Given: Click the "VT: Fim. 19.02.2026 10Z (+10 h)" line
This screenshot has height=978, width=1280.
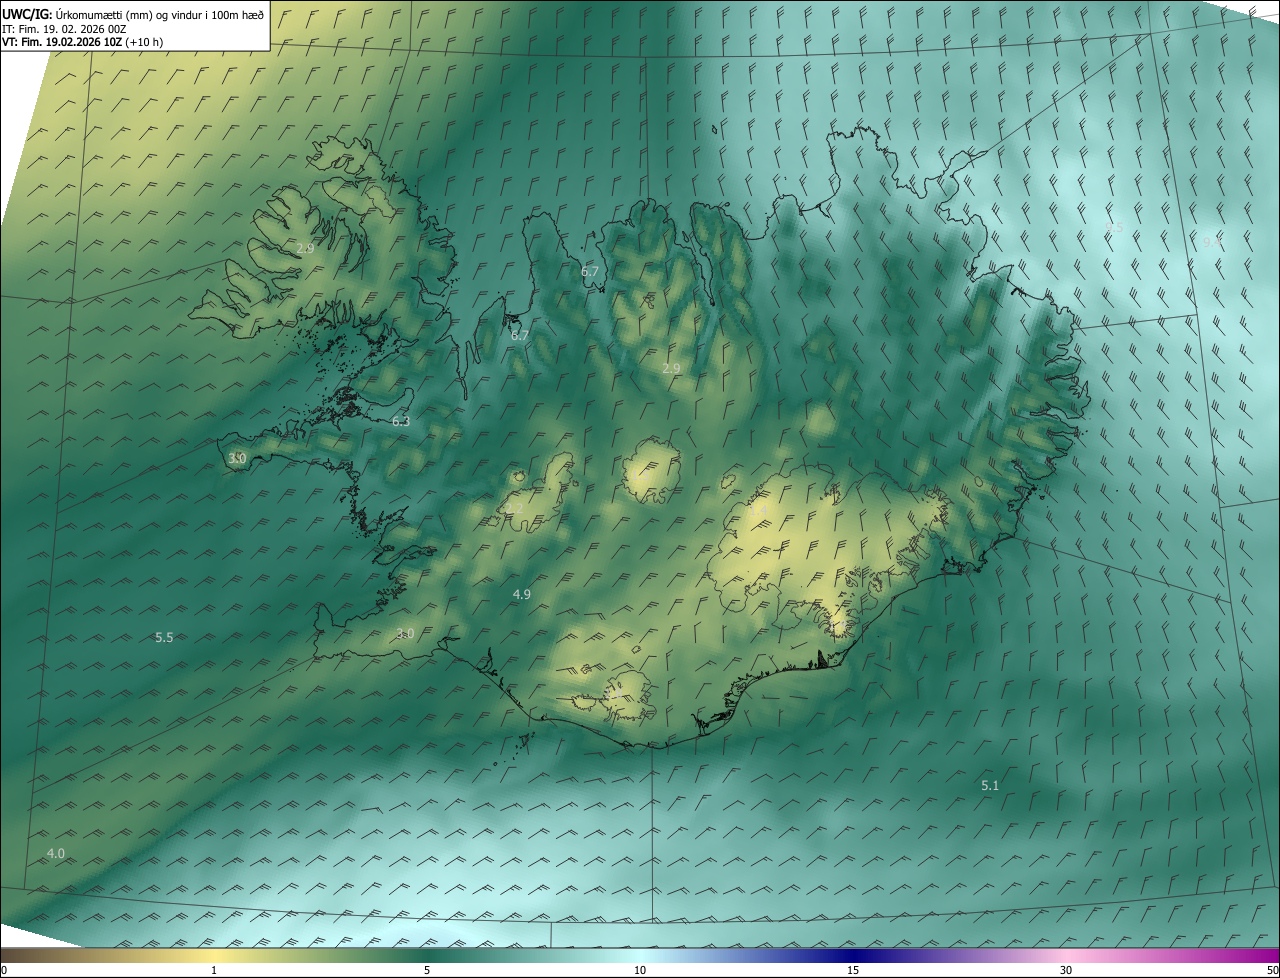Looking at the screenshot, I should tap(84, 42).
